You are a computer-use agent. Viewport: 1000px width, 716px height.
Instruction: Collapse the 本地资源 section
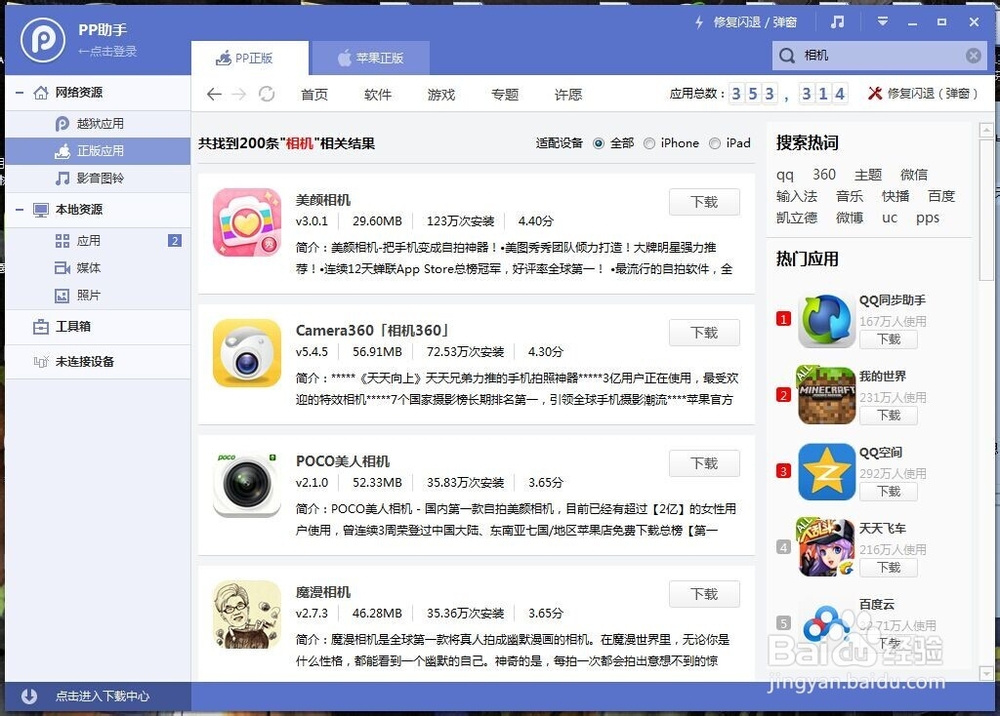pyautogui.click(x=20, y=210)
